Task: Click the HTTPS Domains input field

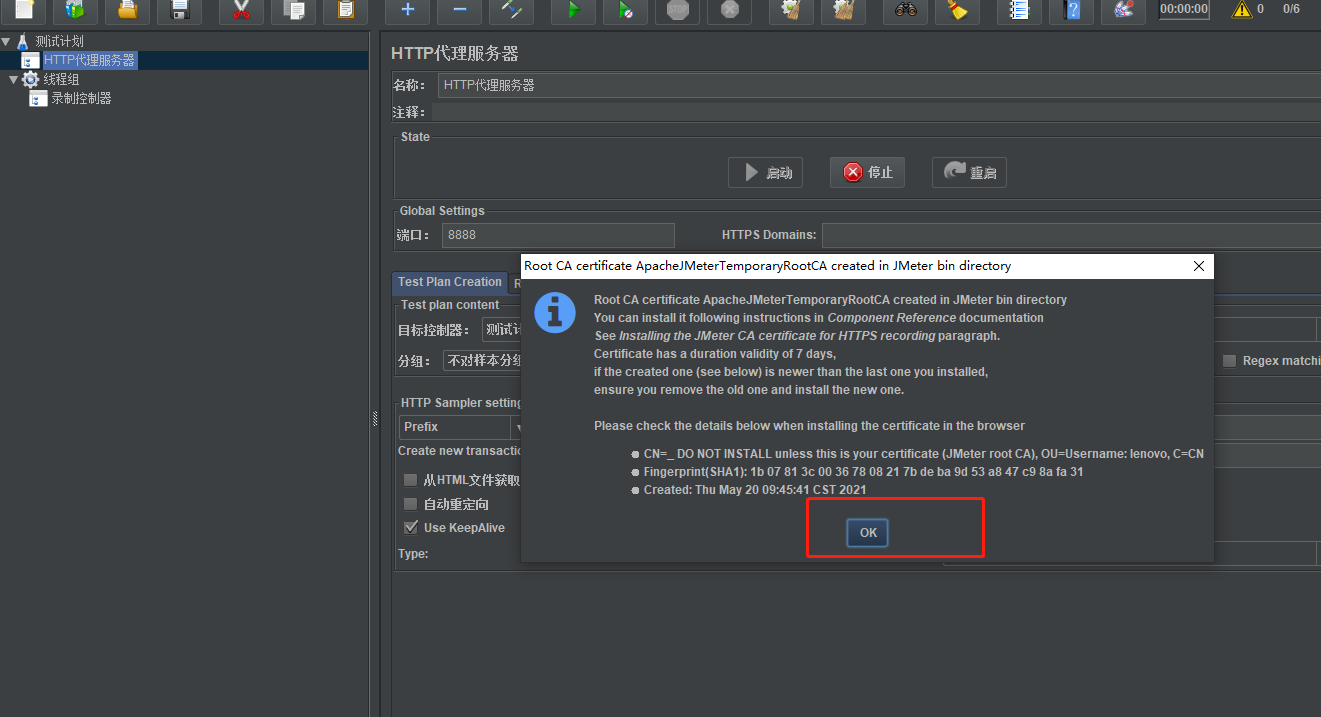Action: tap(1071, 235)
